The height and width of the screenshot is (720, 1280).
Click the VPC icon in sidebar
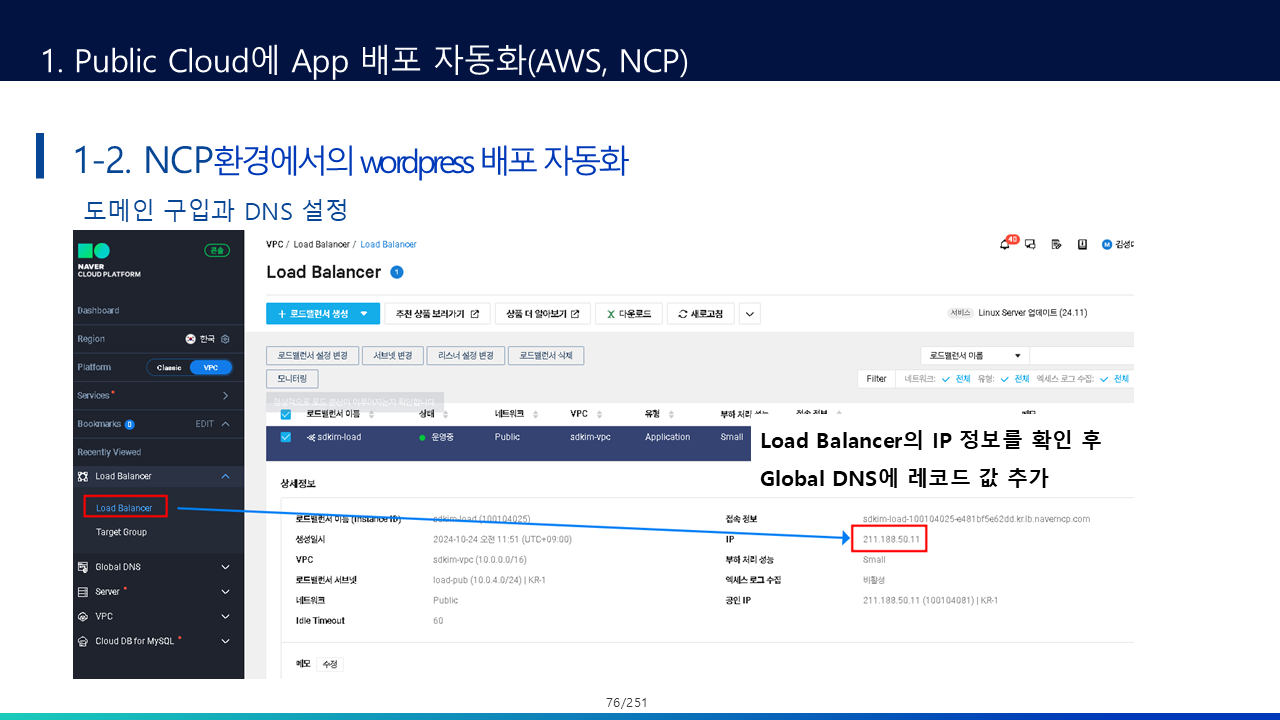[83, 617]
